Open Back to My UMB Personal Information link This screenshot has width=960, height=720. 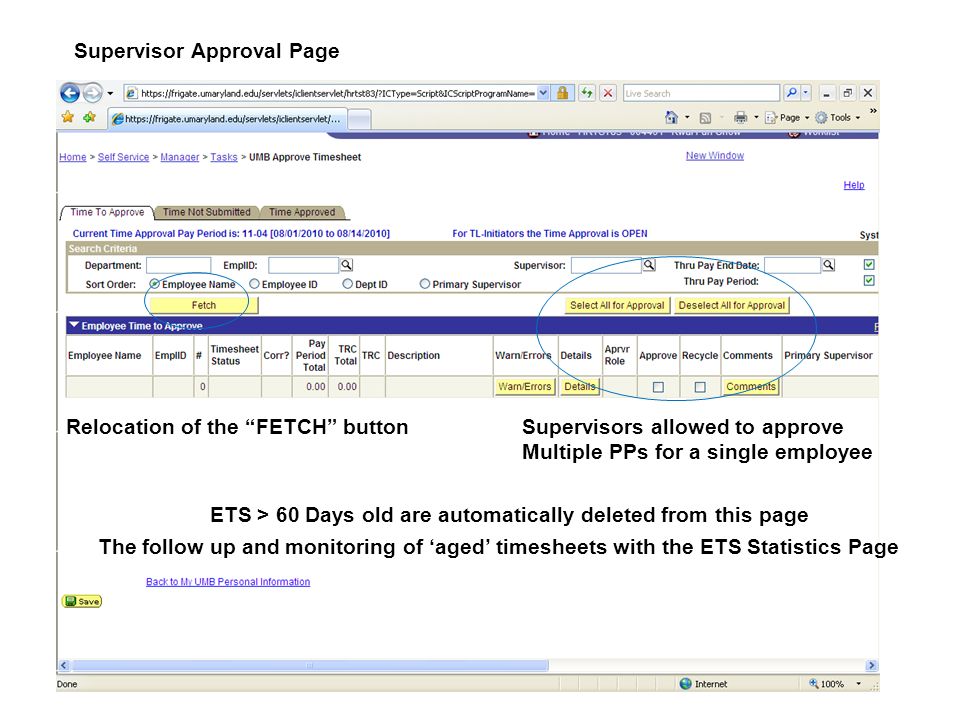click(x=228, y=582)
